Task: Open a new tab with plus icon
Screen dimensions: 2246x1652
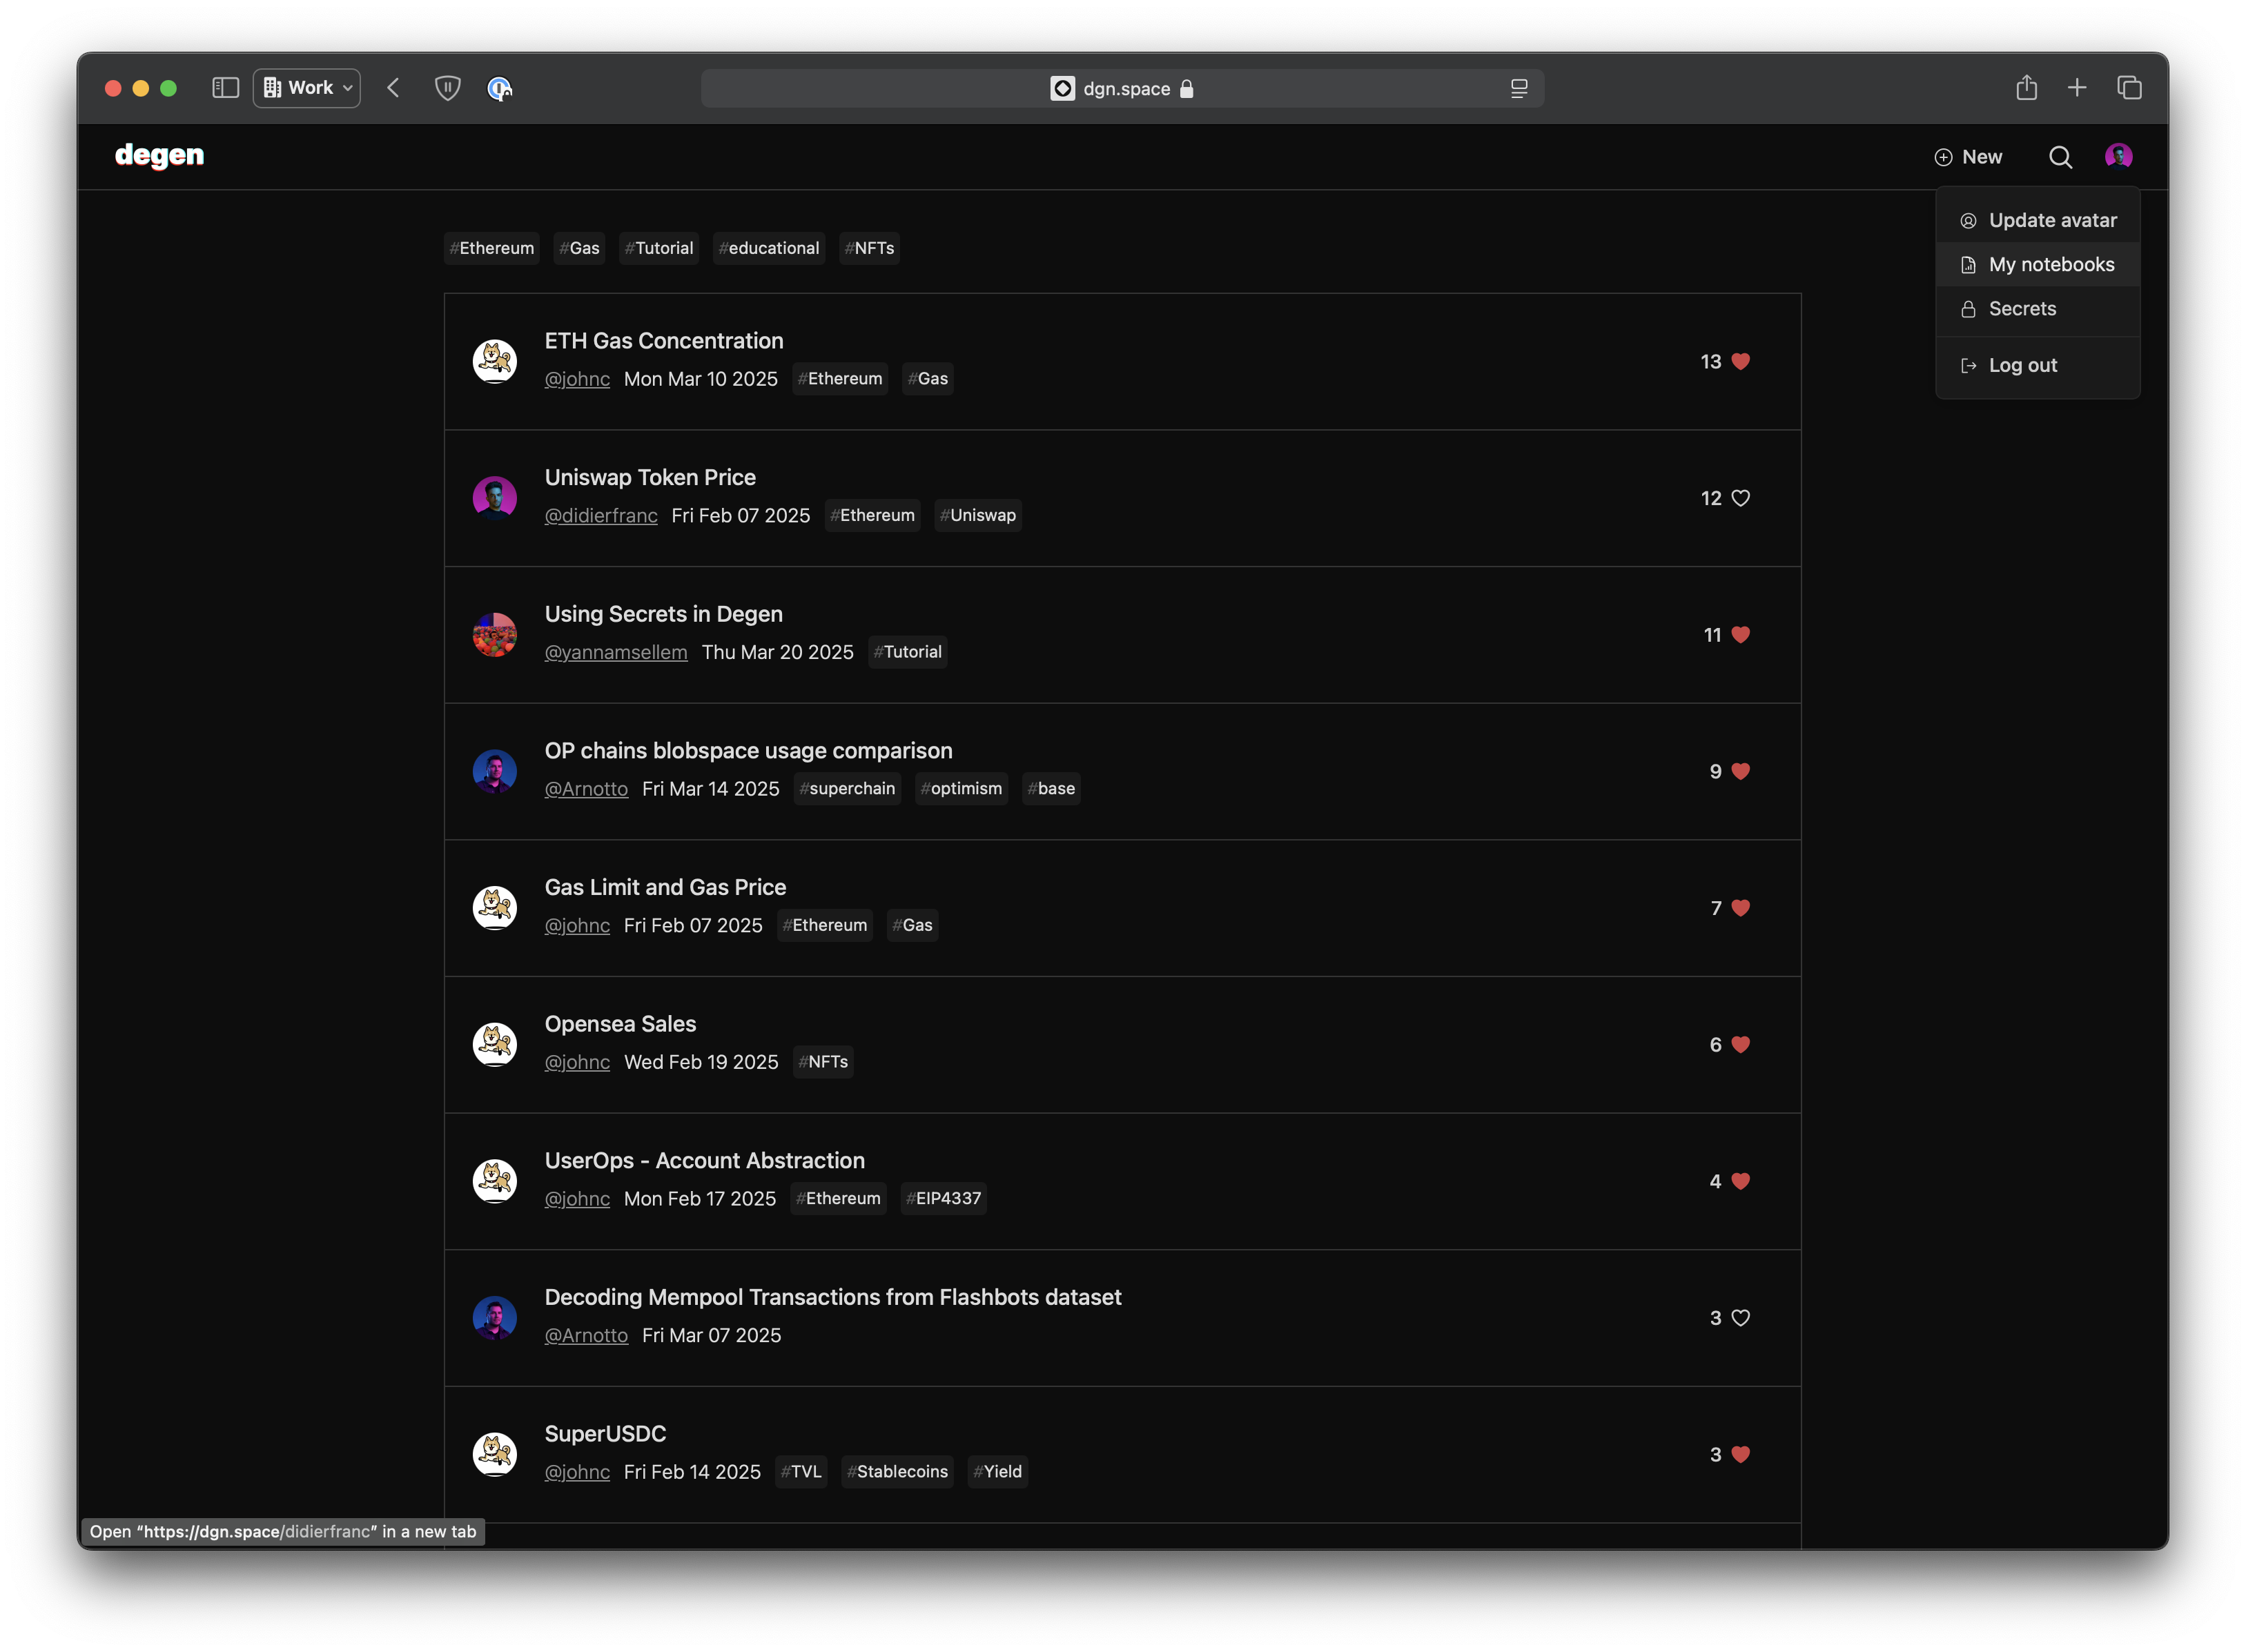Action: tap(2076, 88)
